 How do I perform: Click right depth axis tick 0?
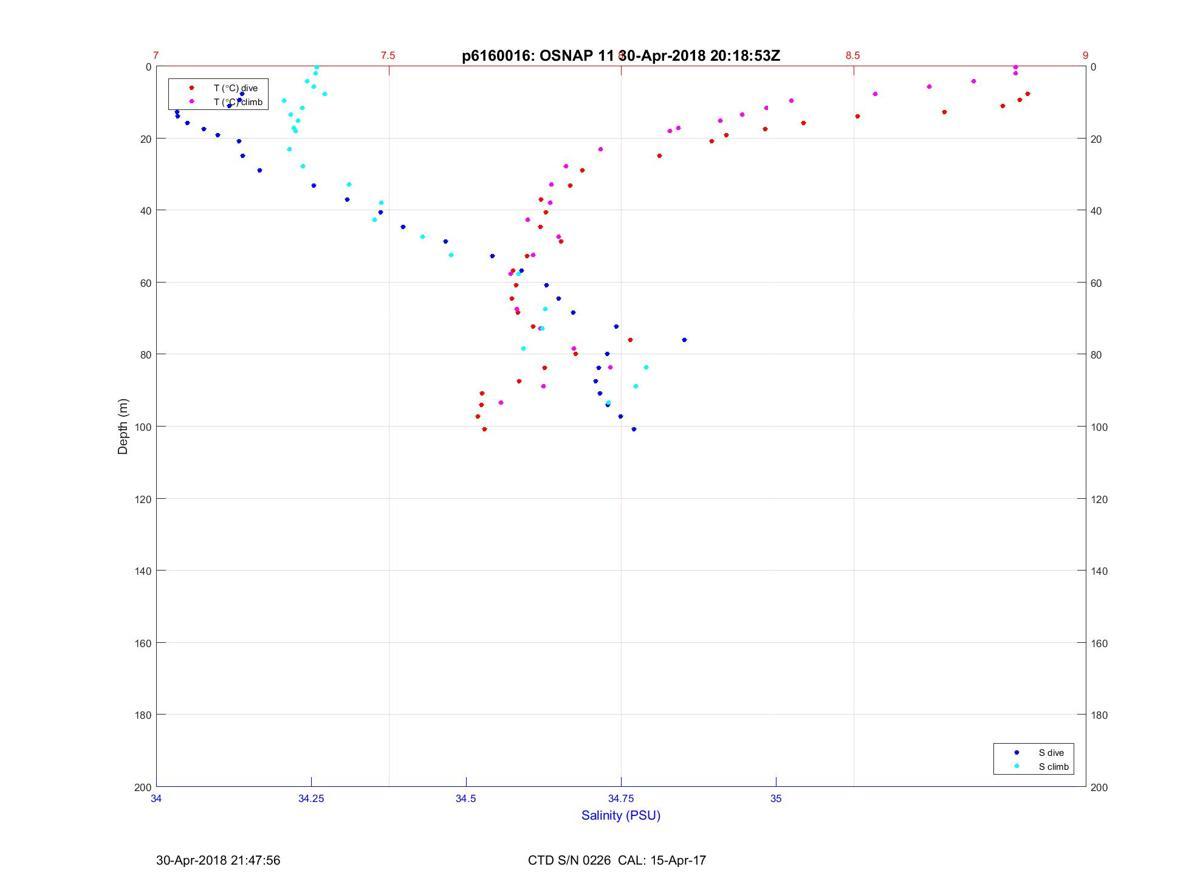pos(1094,67)
